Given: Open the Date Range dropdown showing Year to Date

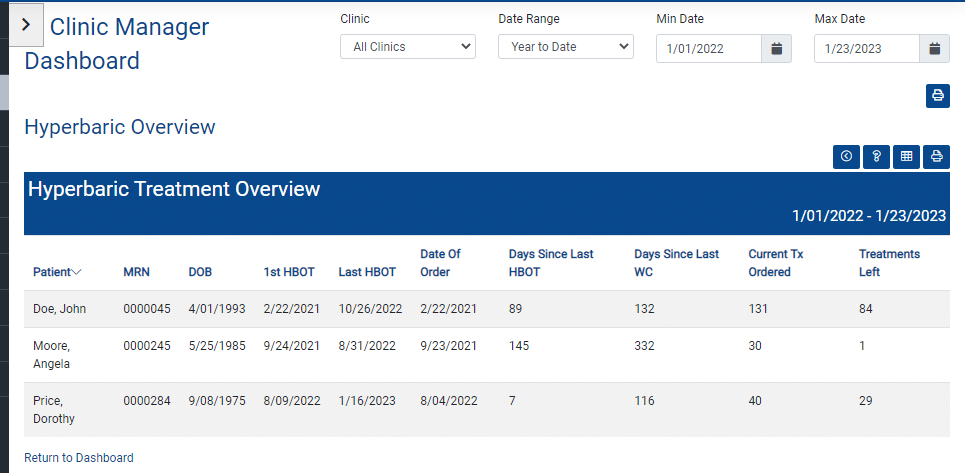Looking at the screenshot, I should (566, 47).
